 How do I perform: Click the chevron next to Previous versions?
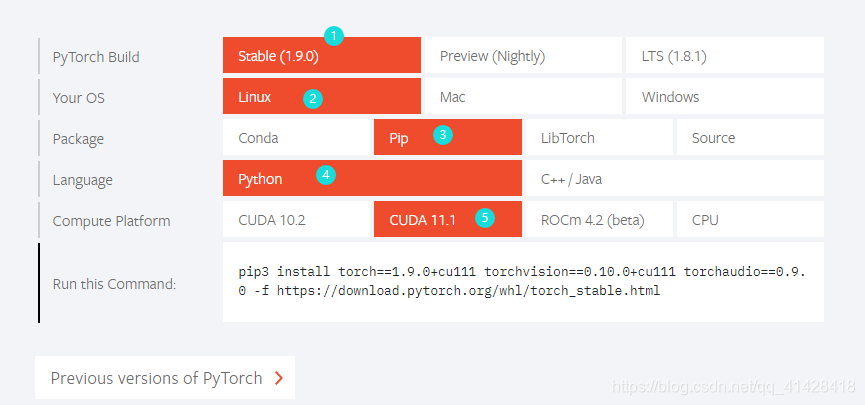(x=279, y=378)
